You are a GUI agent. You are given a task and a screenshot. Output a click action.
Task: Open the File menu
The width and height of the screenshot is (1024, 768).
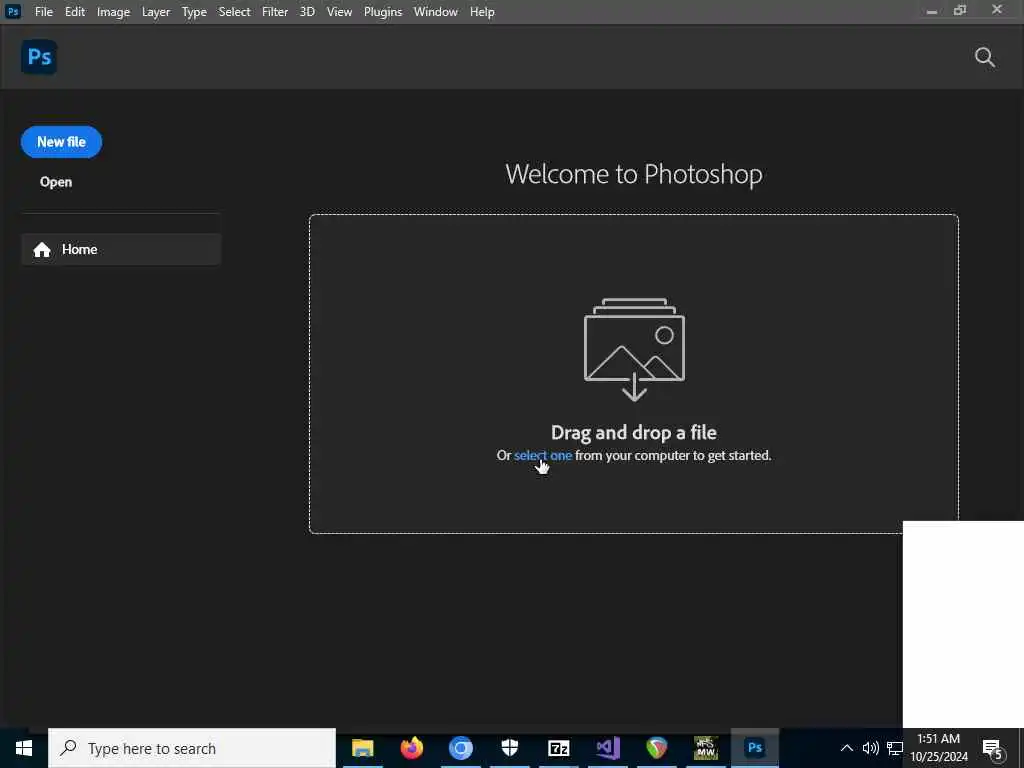point(44,12)
